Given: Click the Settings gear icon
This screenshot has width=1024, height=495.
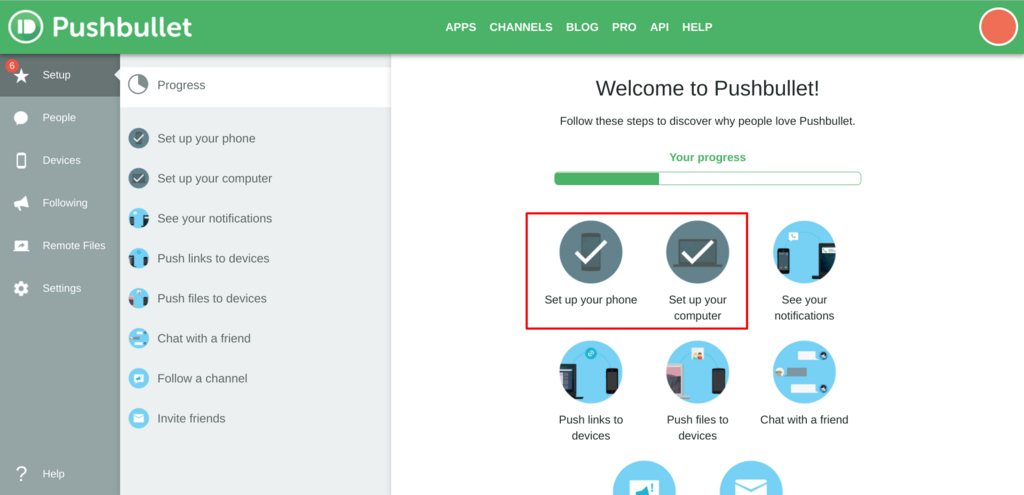Looking at the screenshot, I should pos(22,288).
